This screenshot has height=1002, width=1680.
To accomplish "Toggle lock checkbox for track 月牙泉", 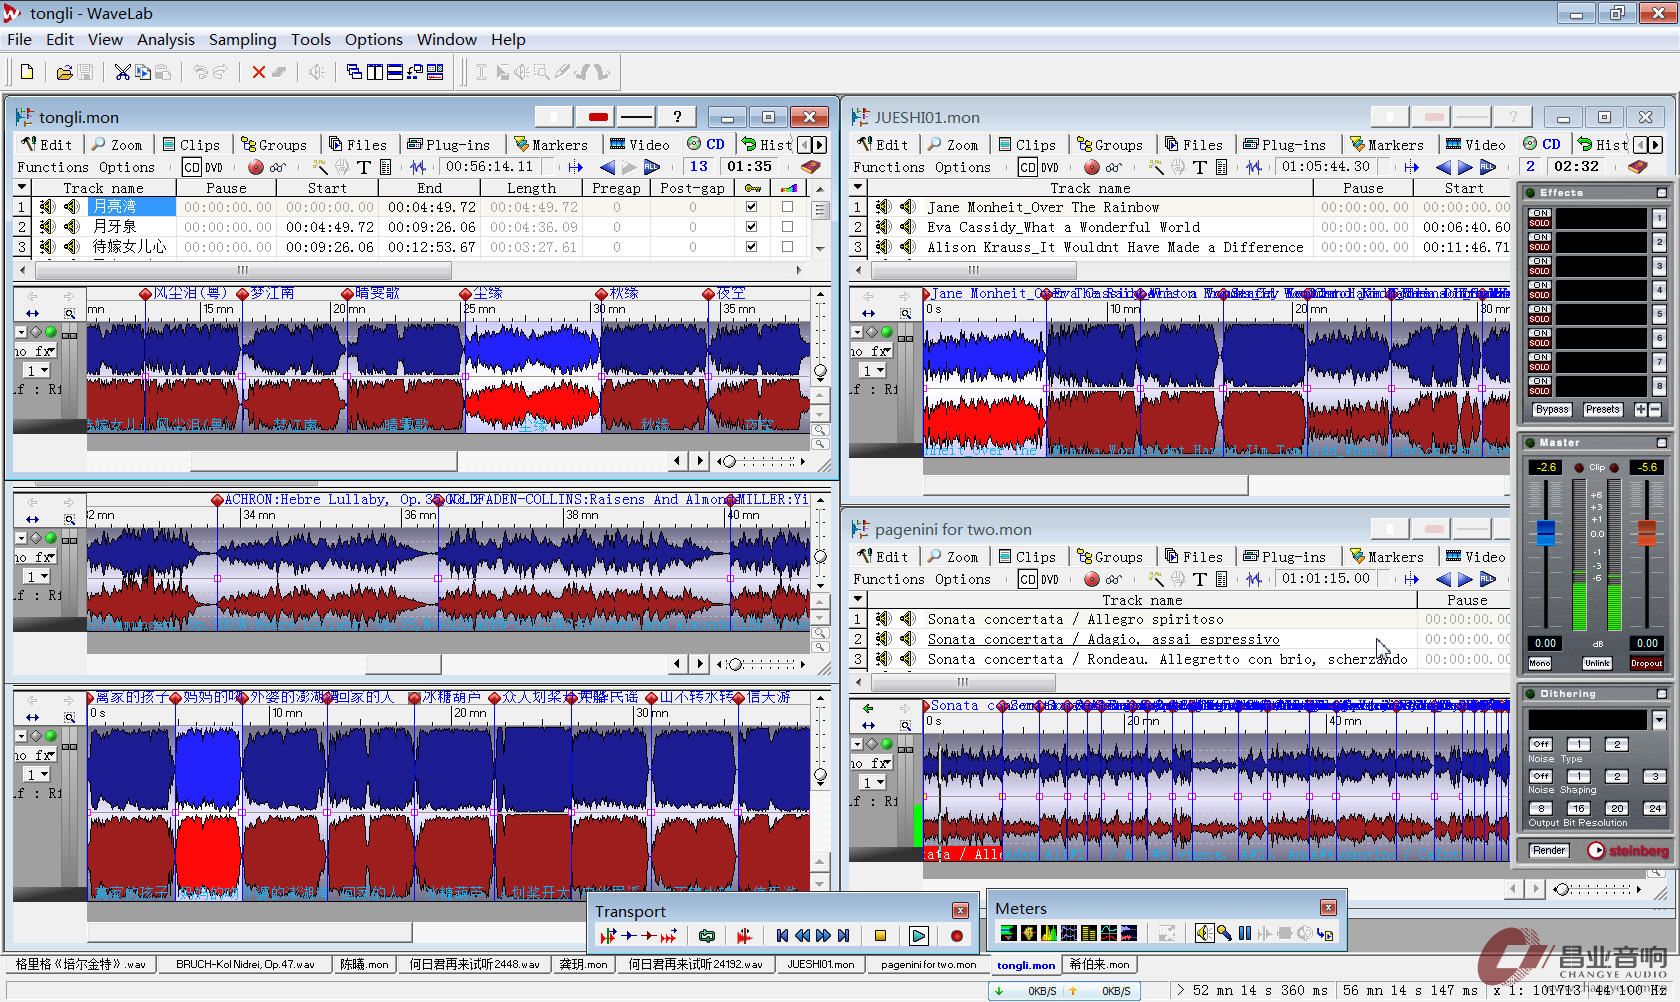I will pos(752,227).
